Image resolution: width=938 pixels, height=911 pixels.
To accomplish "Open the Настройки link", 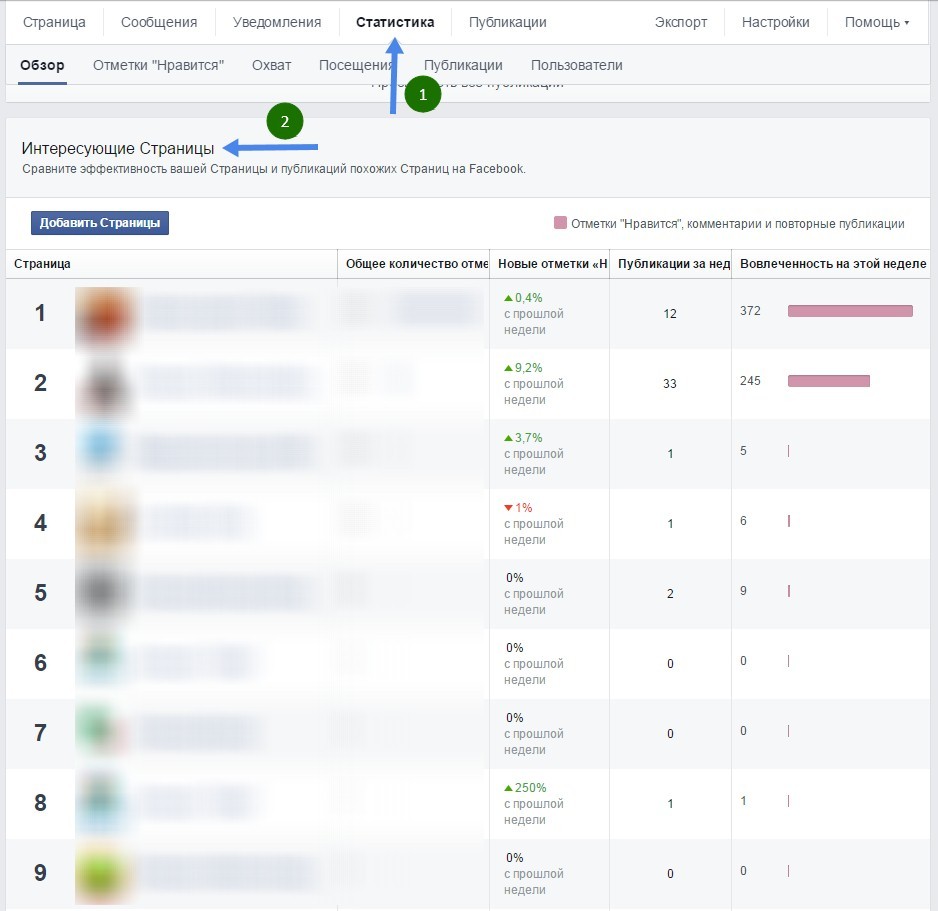I will tap(775, 22).
